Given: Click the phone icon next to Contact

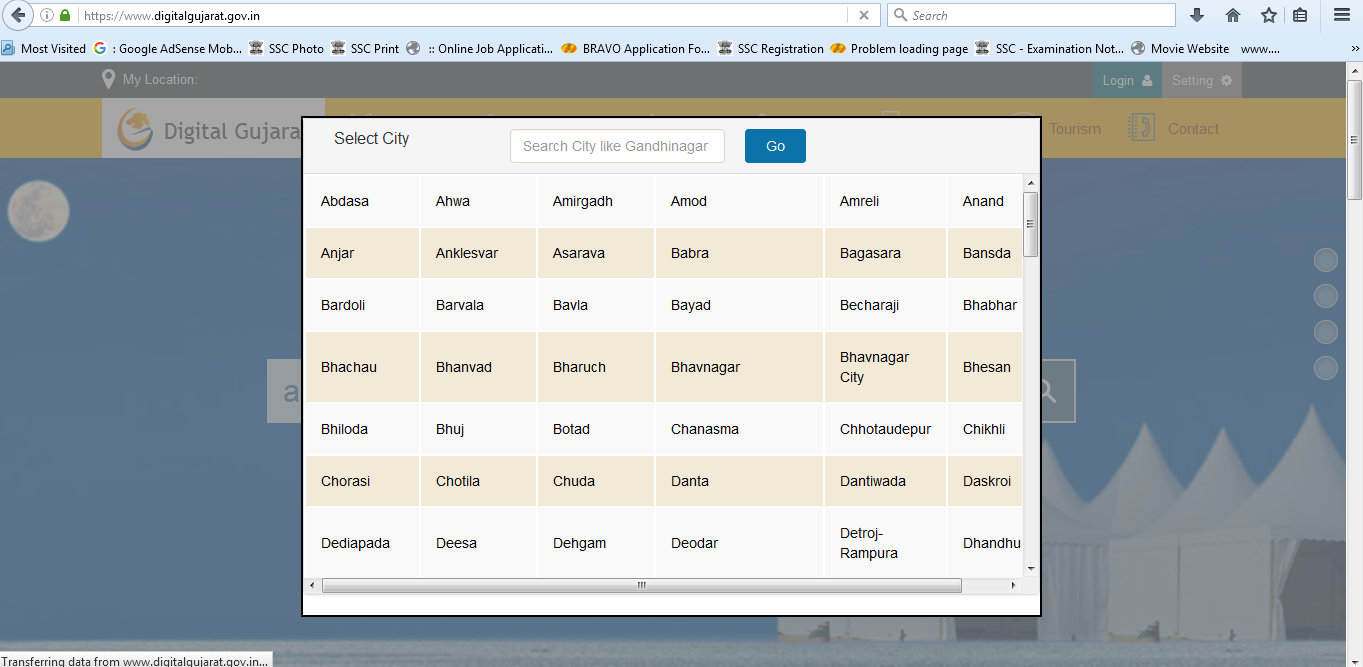Looking at the screenshot, I should pos(1141,128).
